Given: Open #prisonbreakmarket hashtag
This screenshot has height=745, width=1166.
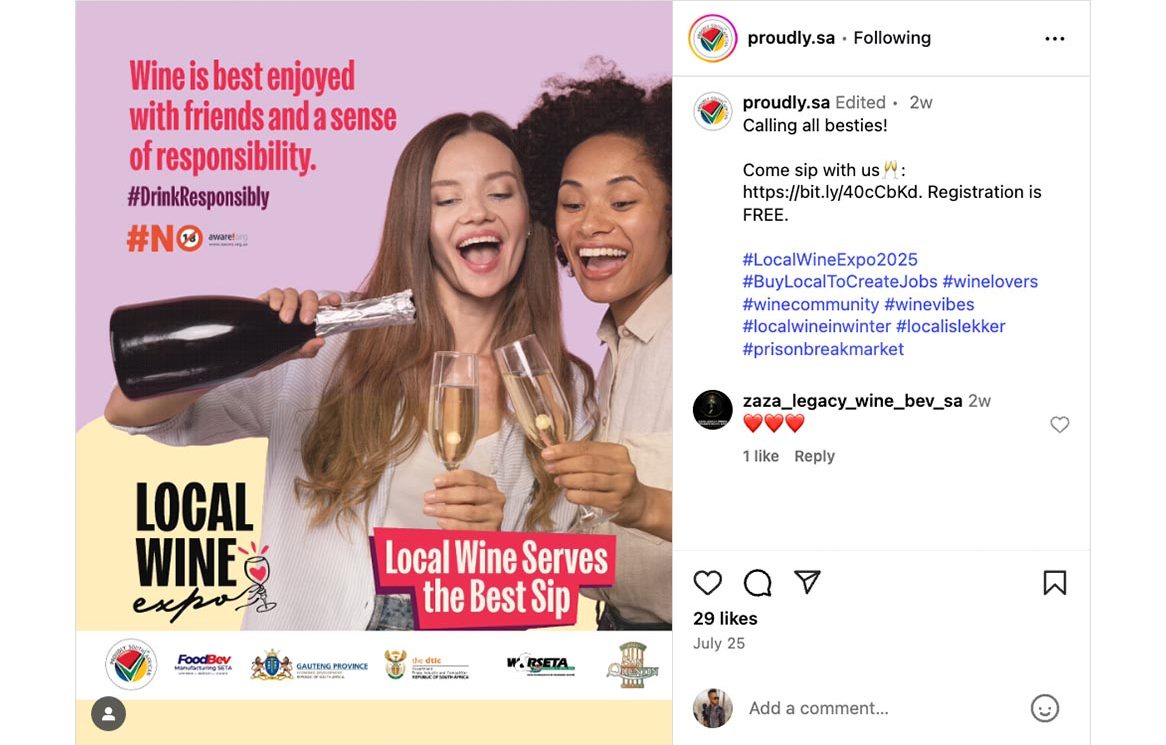Looking at the screenshot, I should click(823, 349).
